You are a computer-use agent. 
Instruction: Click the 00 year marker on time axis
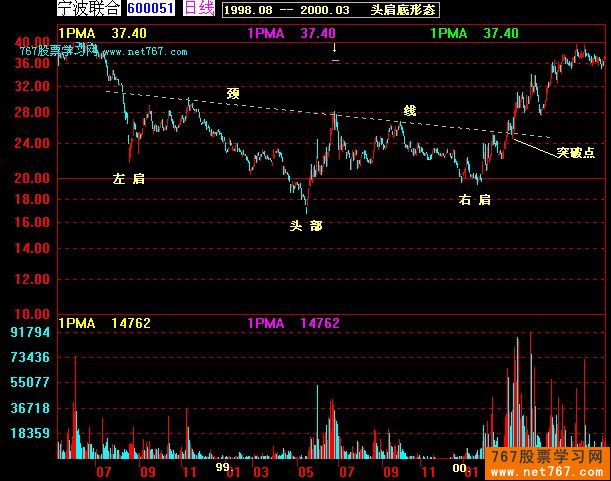[x=459, y=466]
